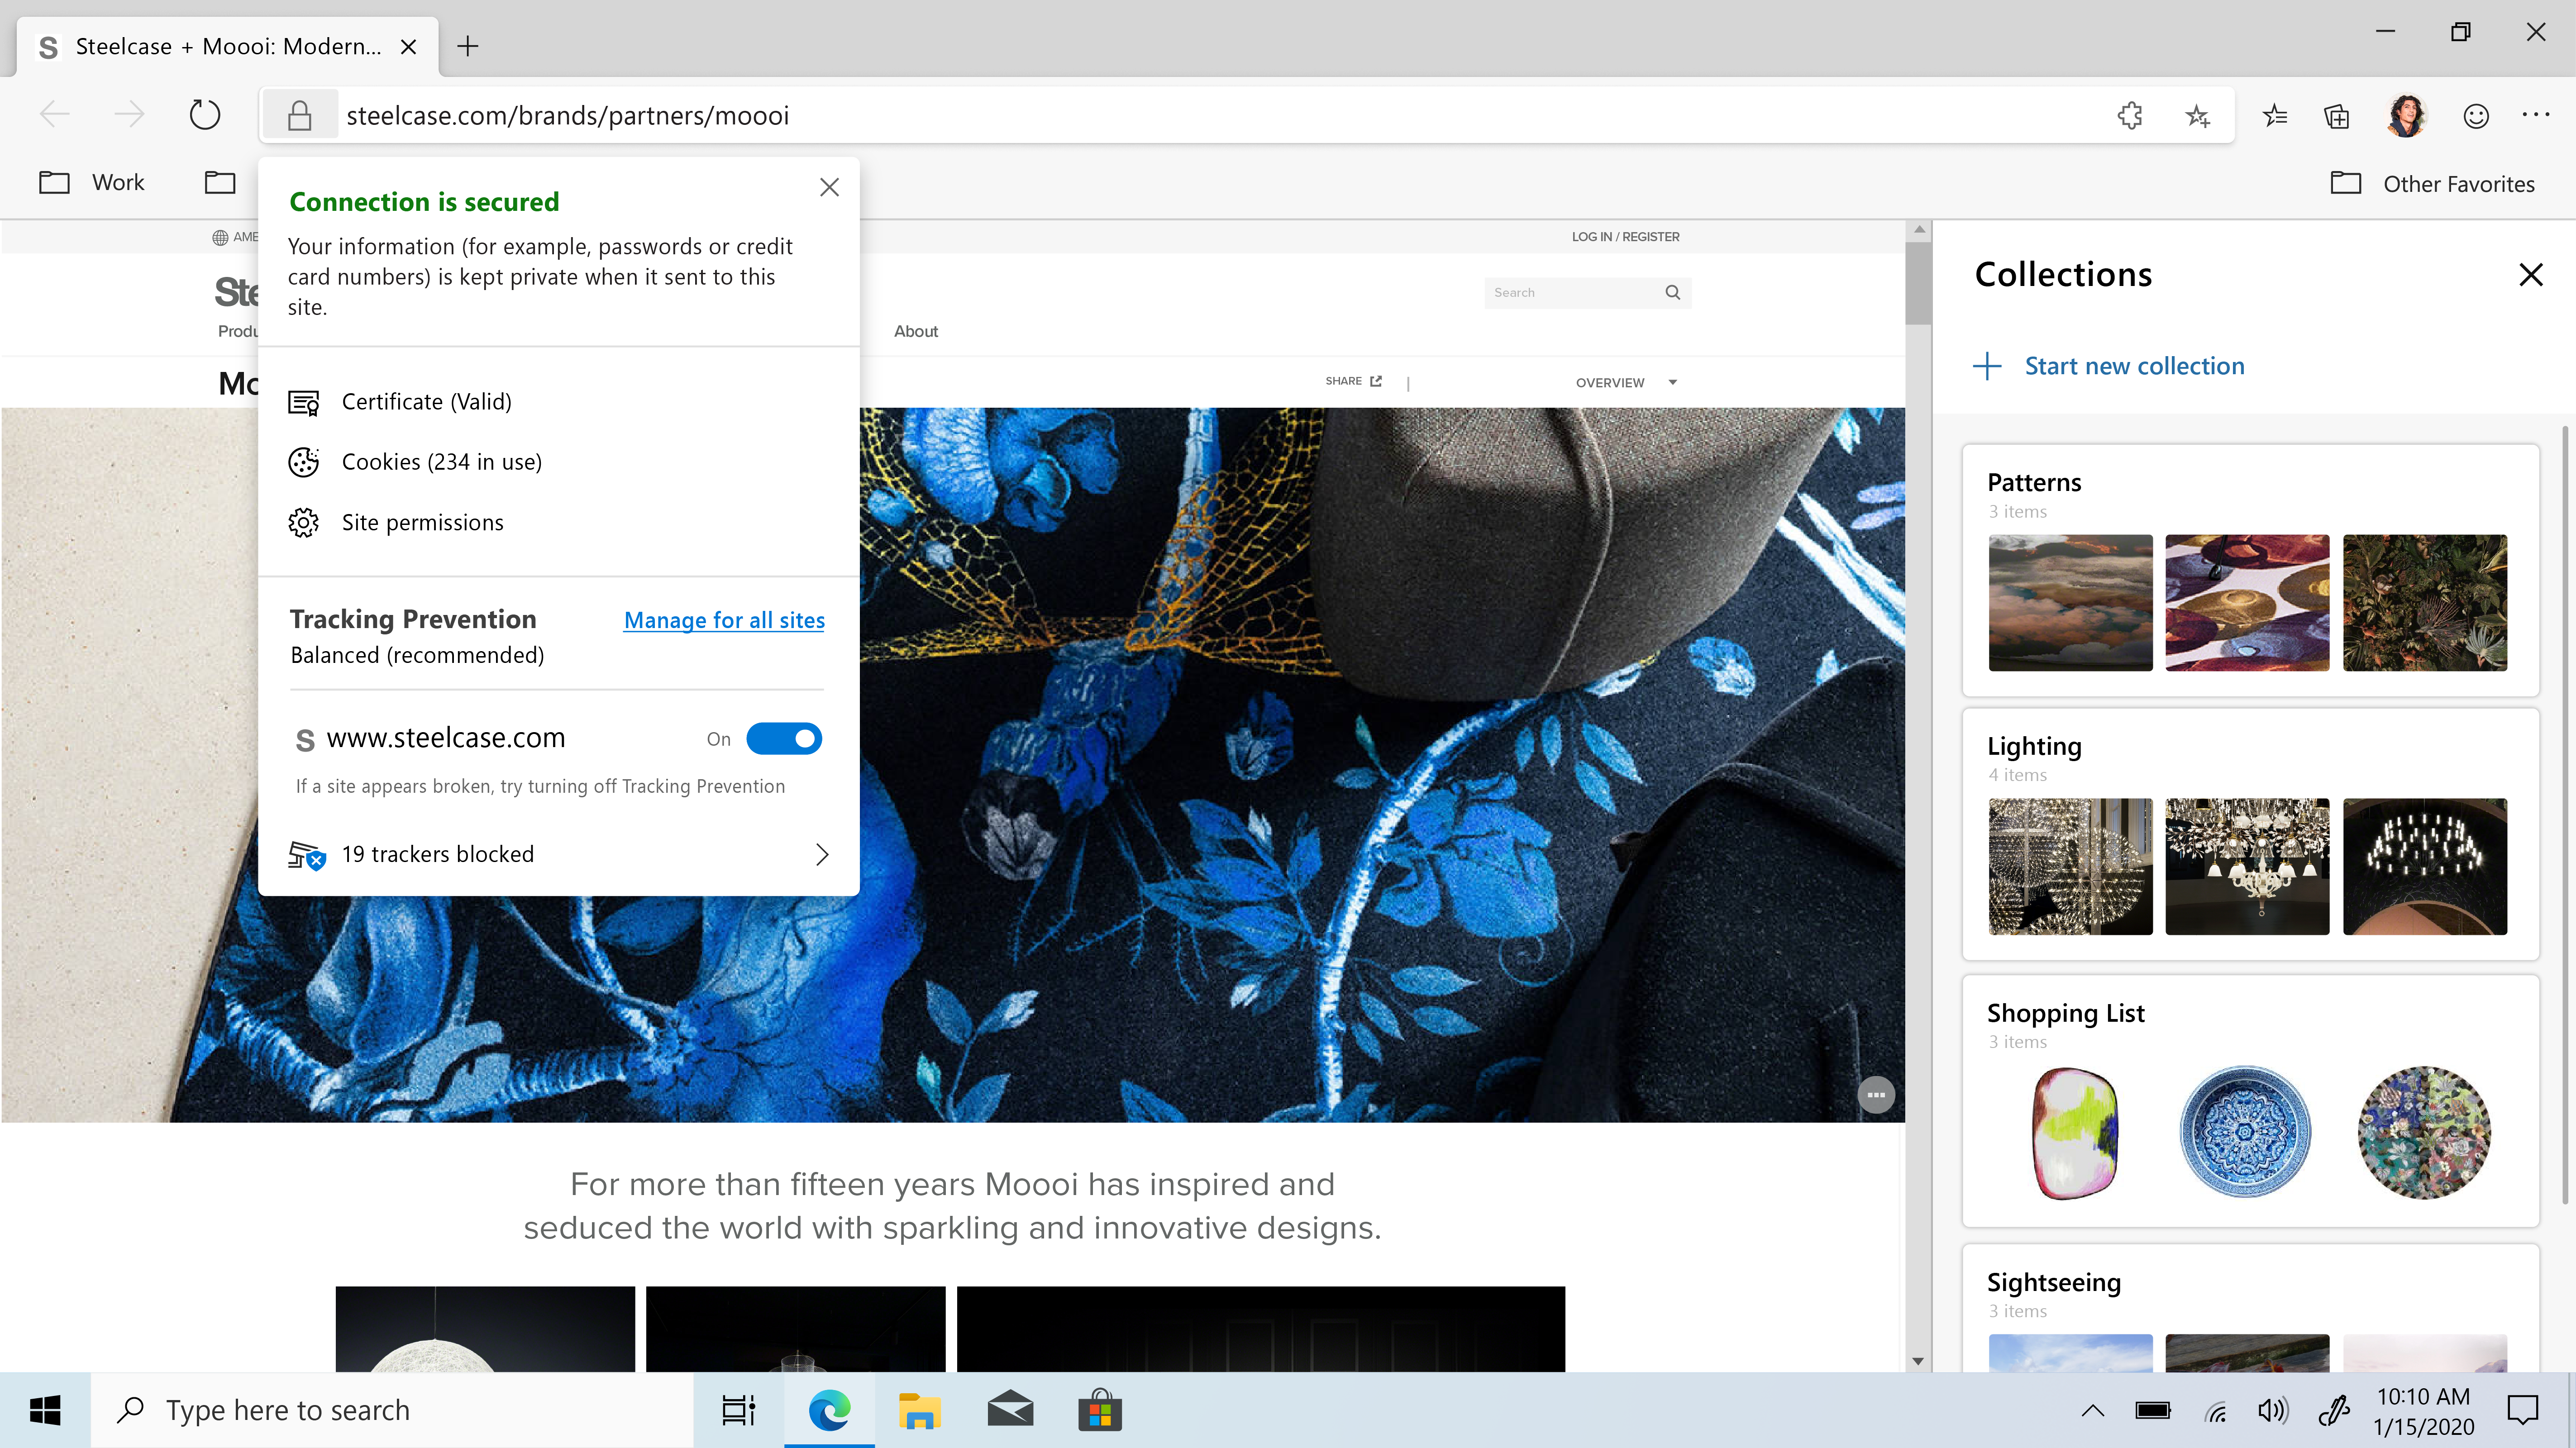2576x1448 pixels.
Task: Select the Steelcase + Moooi tab
Action: pos(227,46)
